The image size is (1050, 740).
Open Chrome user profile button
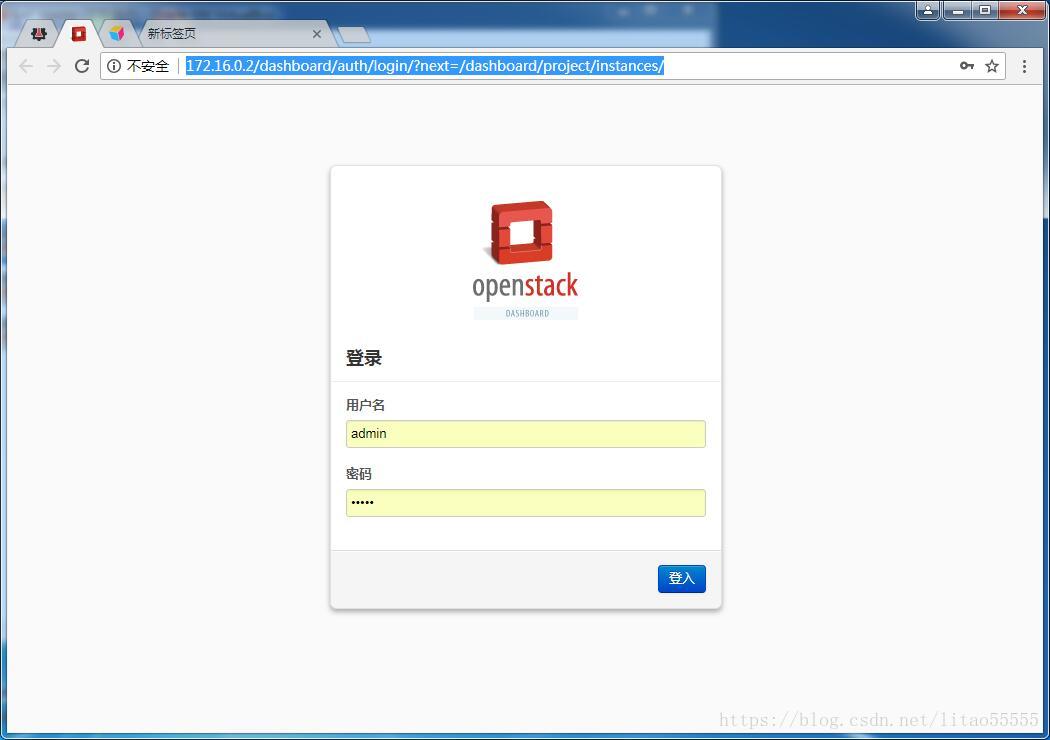pyautogui.click(x=927, y=10)
